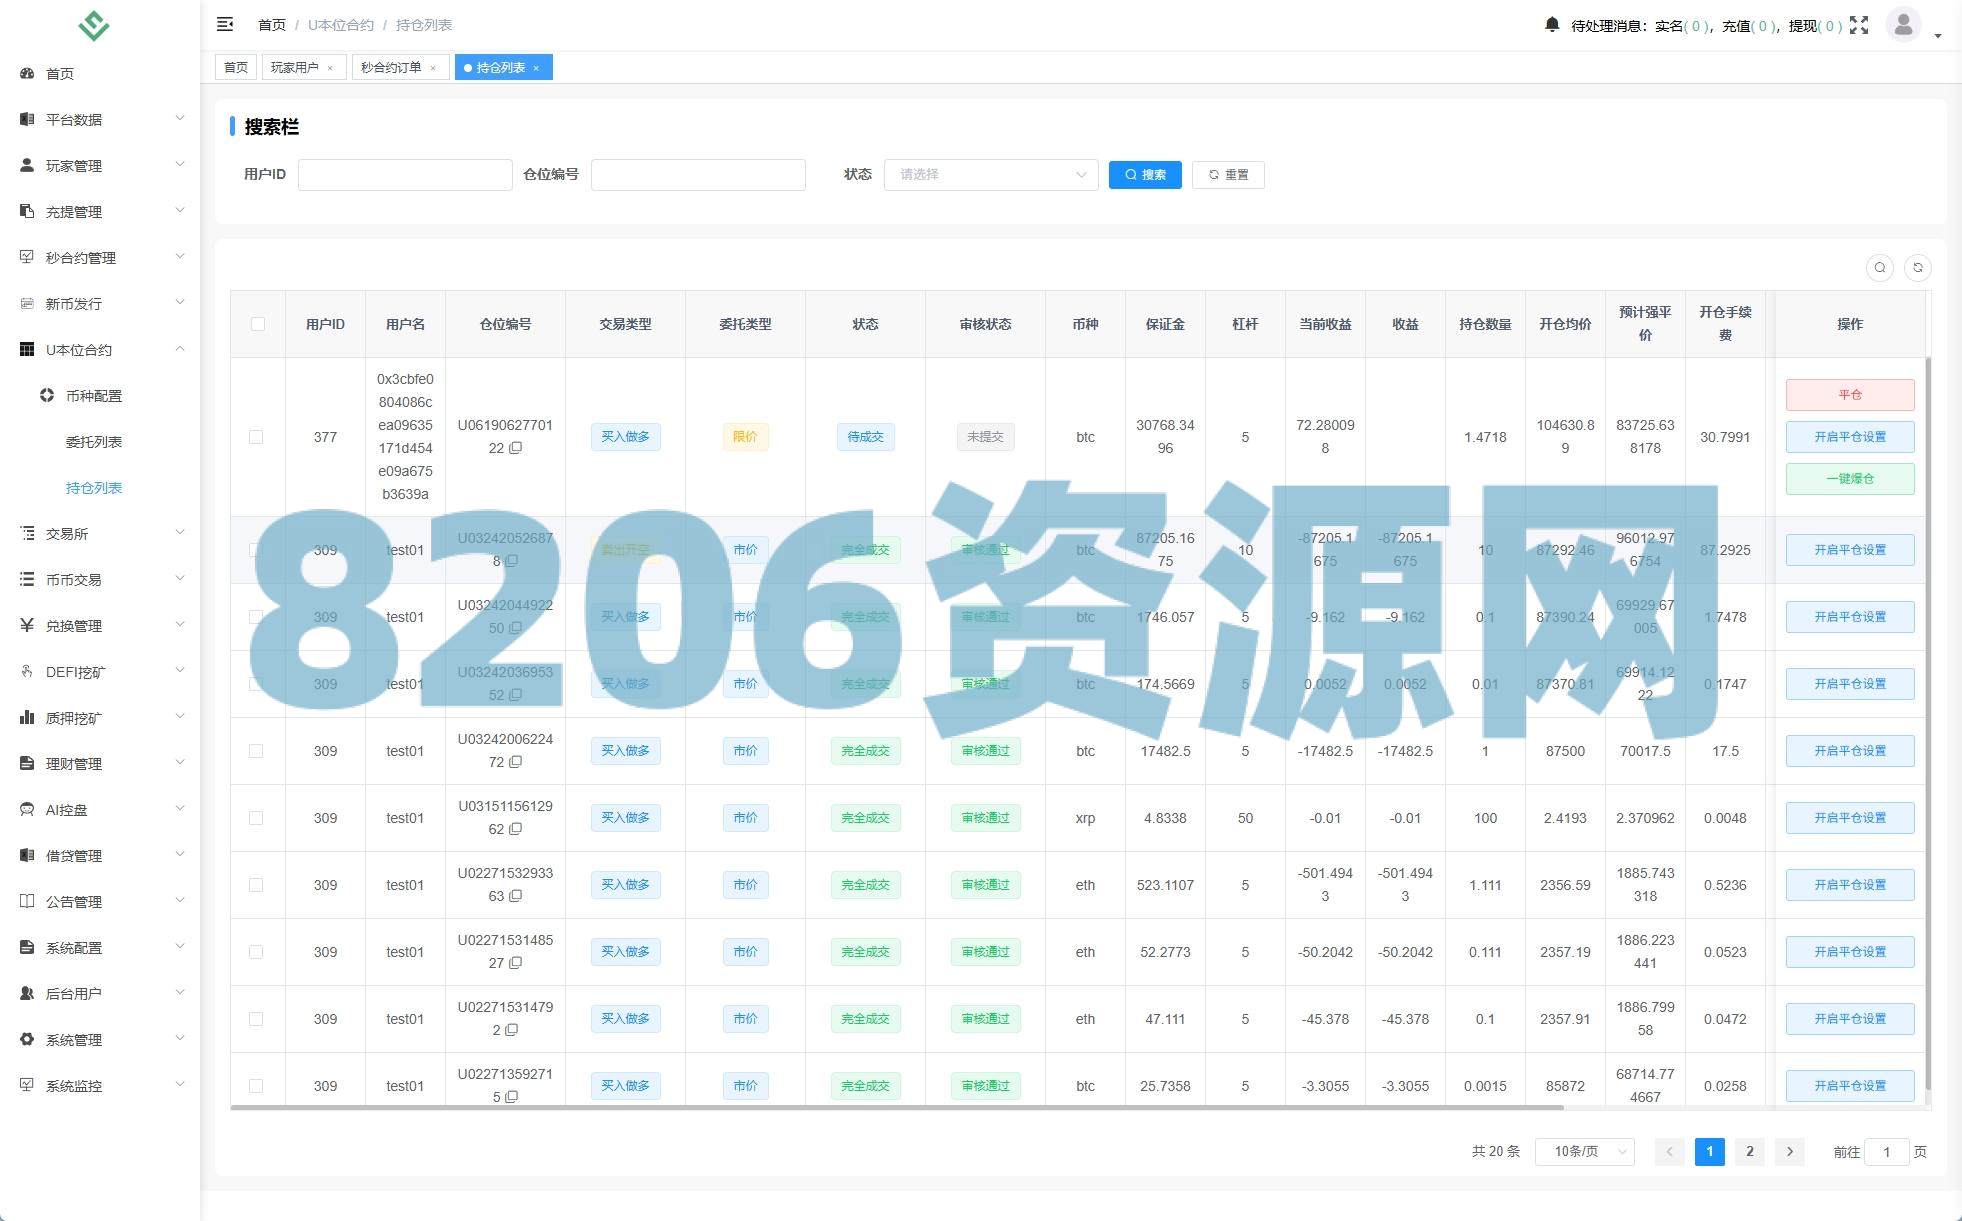Screen dimensions: 1962x1221
Task: Check the select-all checkbox in table header
Action: click(258, 324)
